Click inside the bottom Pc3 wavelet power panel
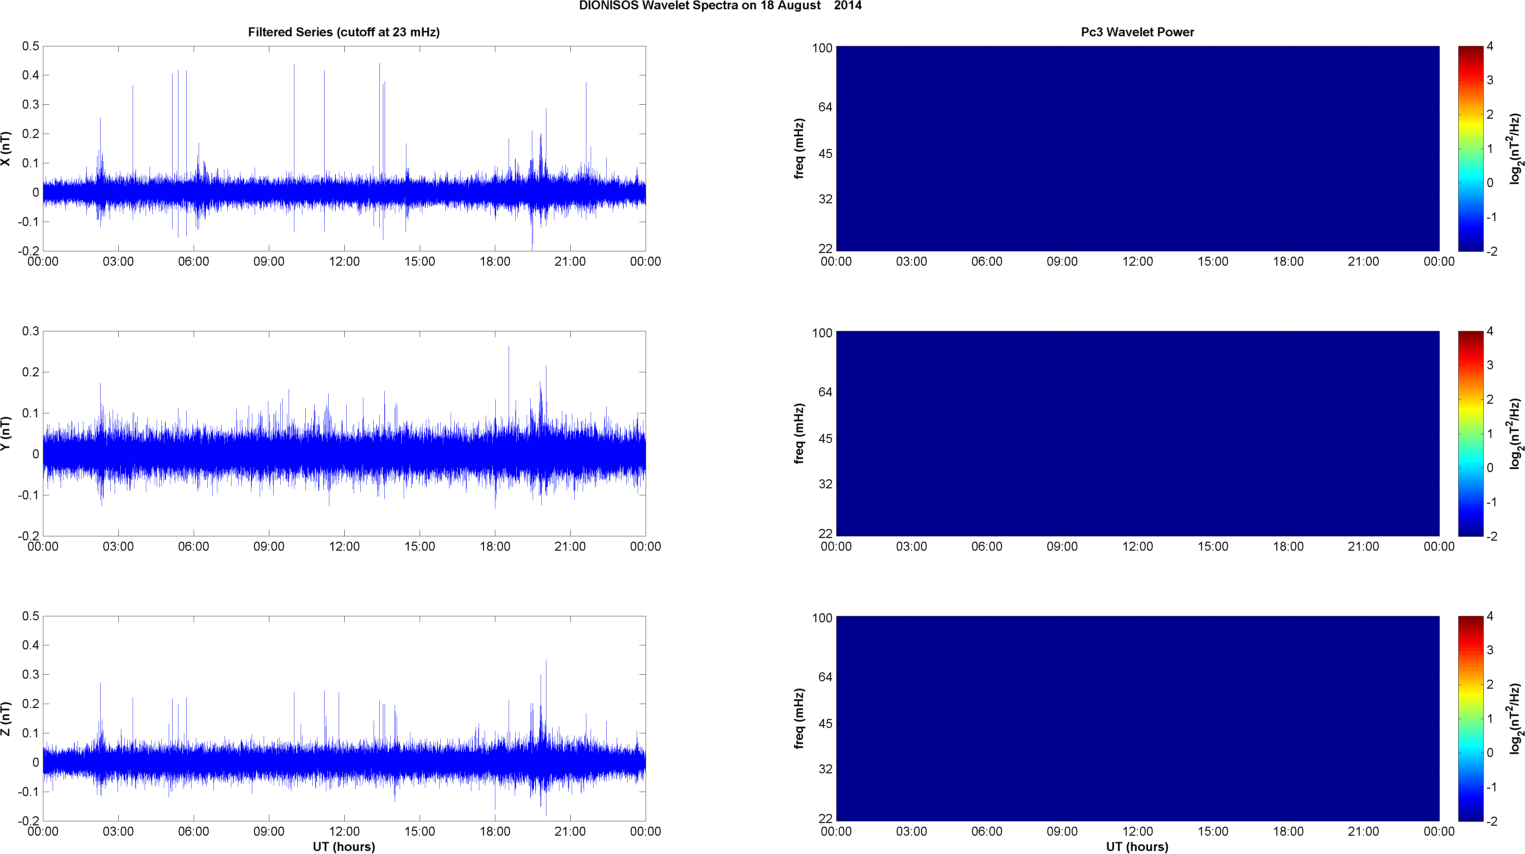 point(1137,718)
